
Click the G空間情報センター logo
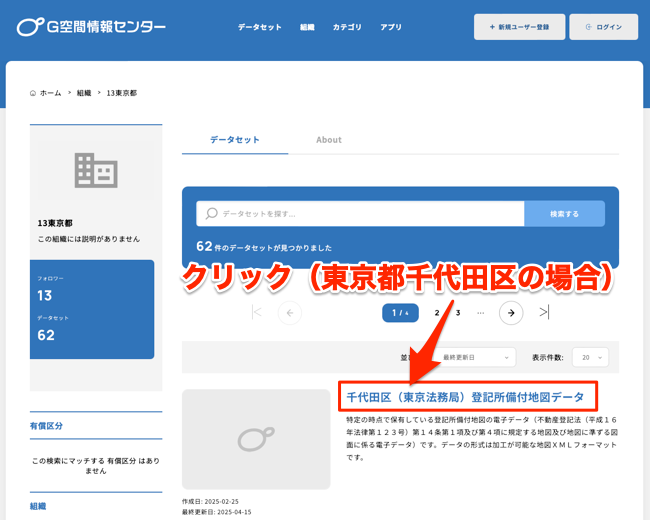click(91, 27)
